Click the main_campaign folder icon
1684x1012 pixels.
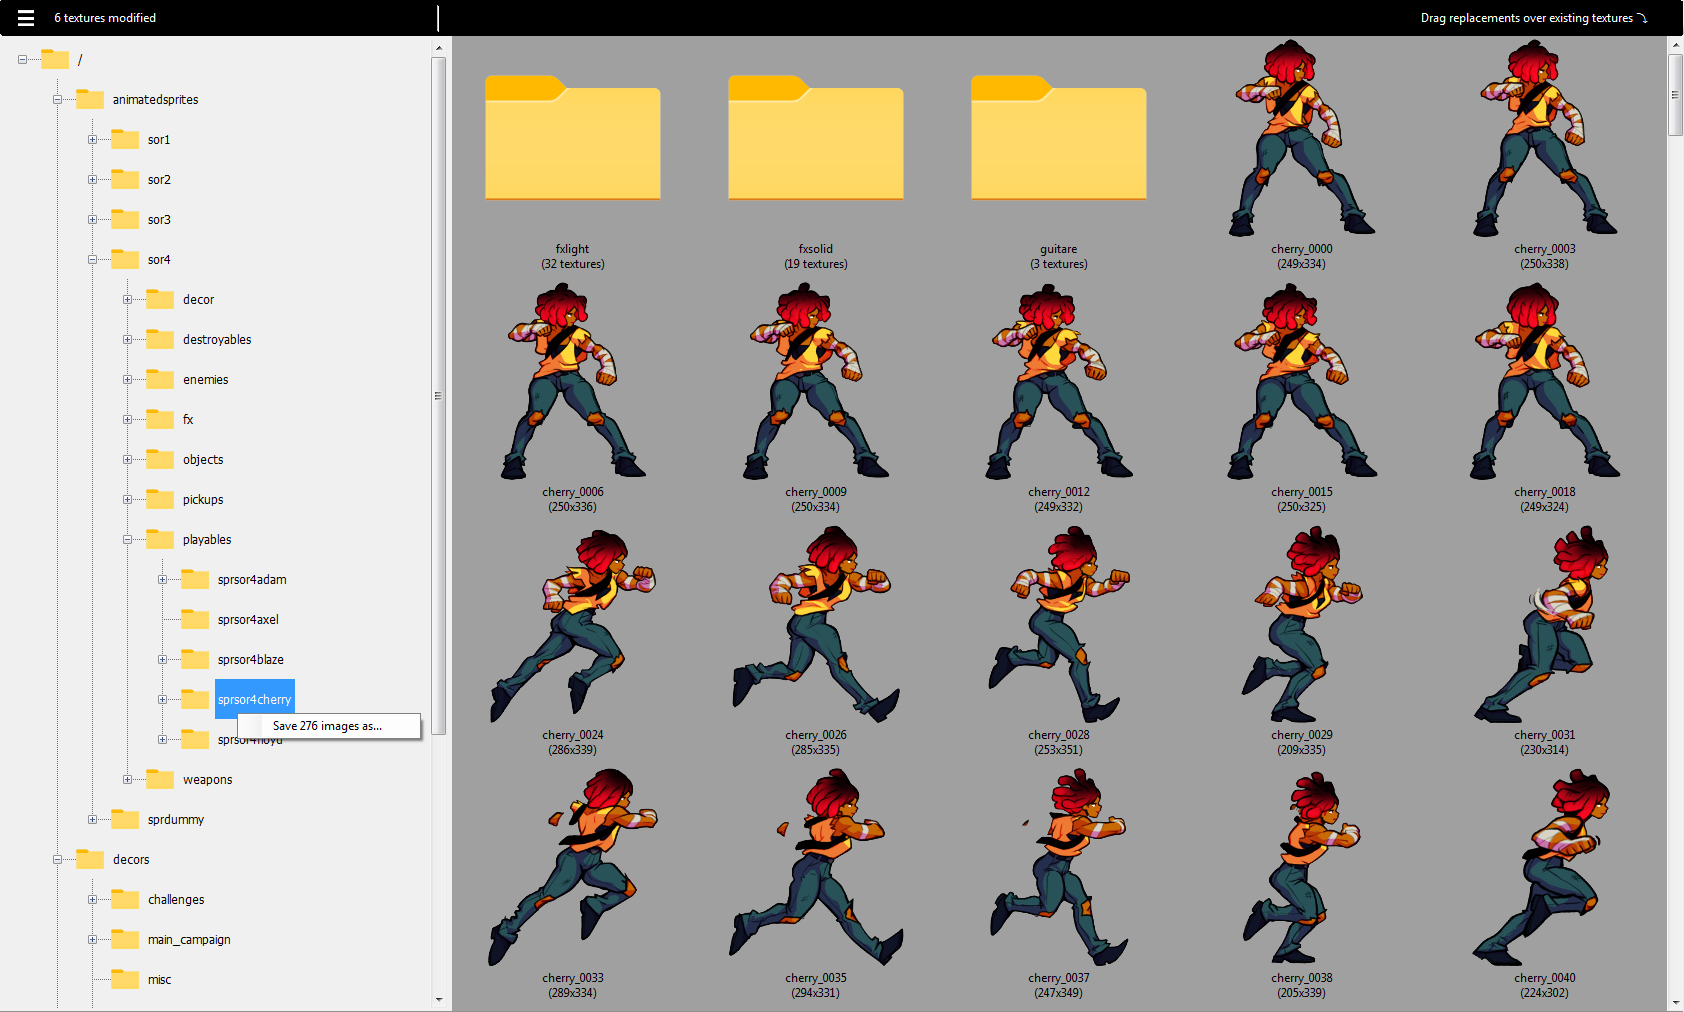point(125,940)
